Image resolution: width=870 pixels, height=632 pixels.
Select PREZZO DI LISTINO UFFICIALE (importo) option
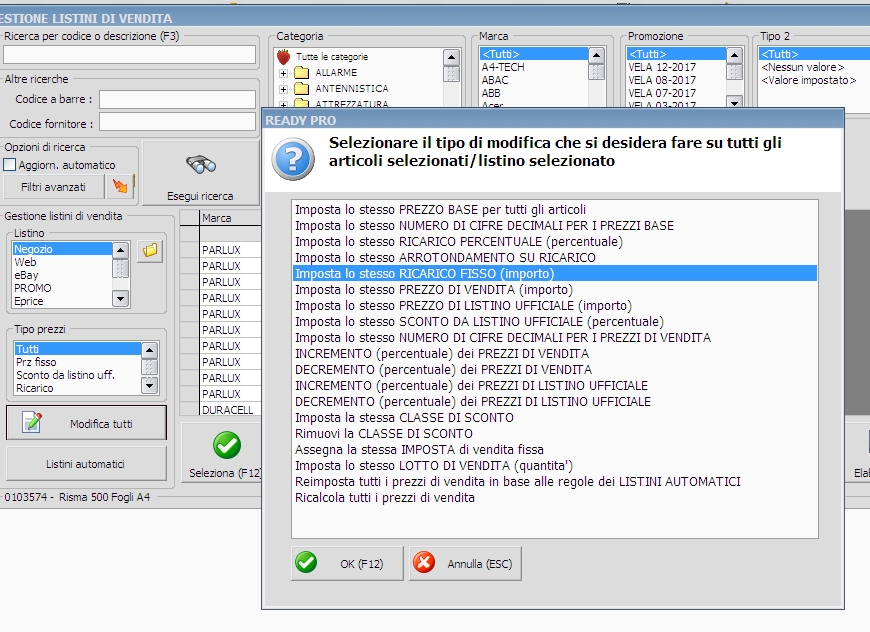554,306
